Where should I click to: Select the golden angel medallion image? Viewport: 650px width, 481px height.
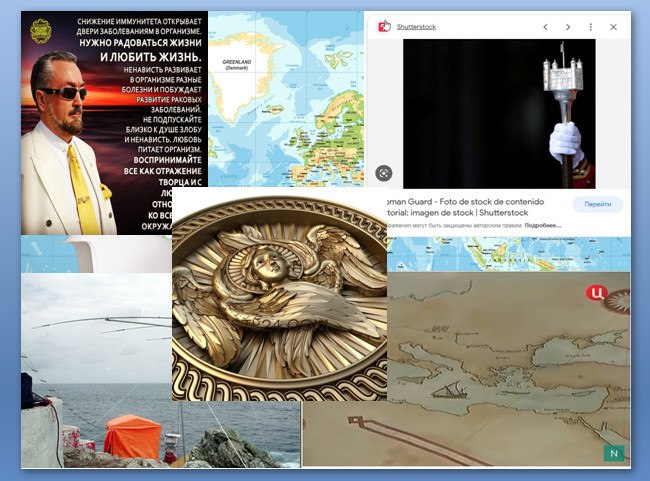click(x=279, y=294)
